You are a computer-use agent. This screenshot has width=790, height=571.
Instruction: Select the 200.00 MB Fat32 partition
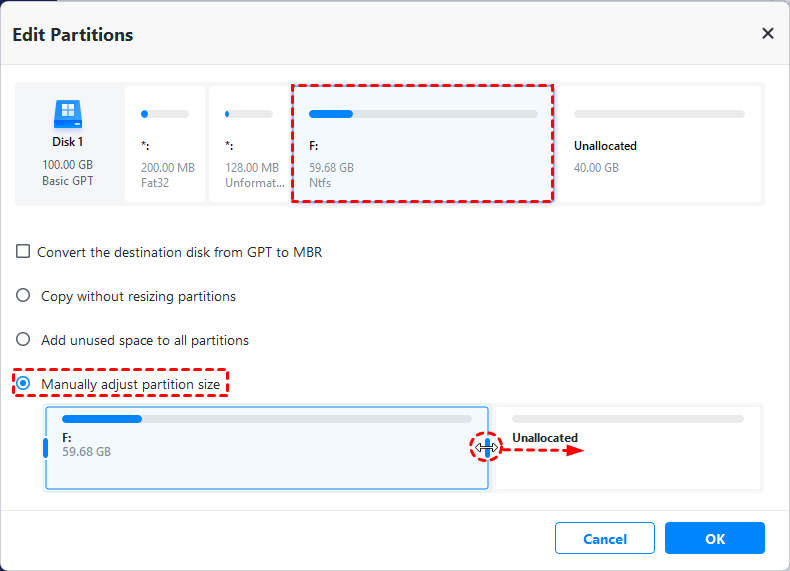pos(165,144)
